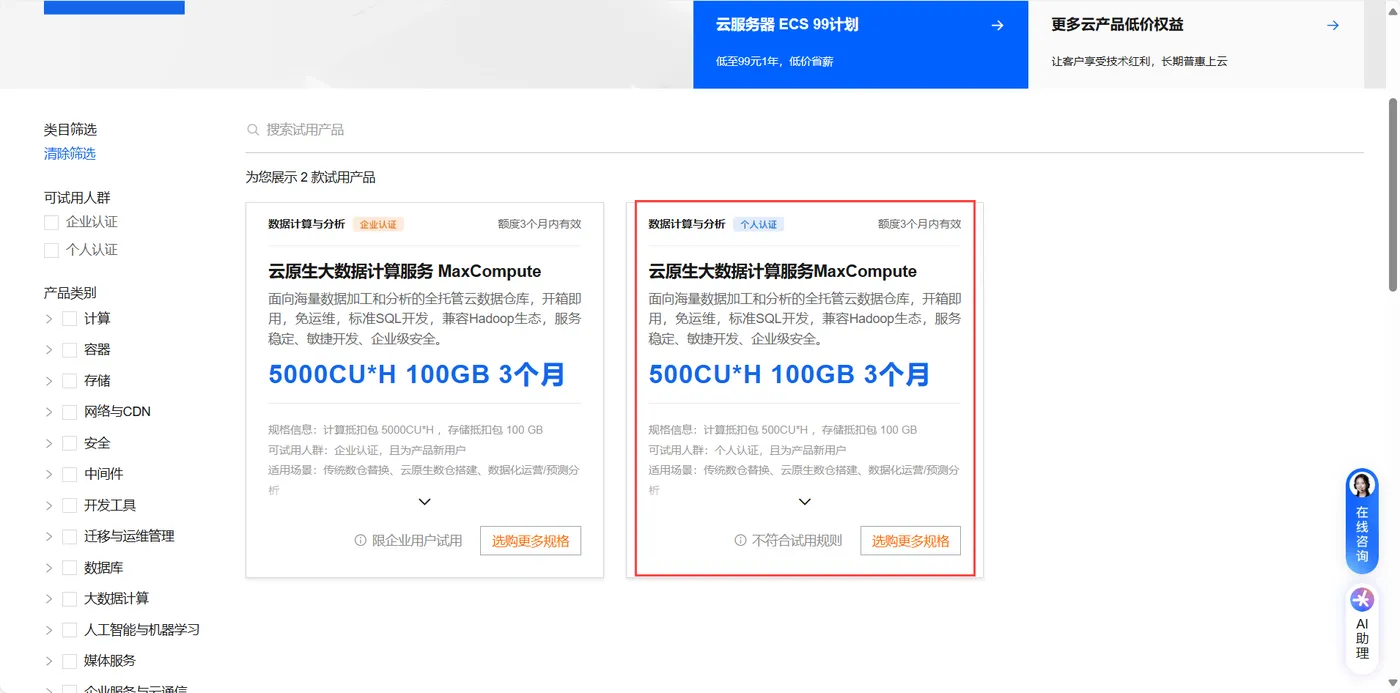Open the 云原生大数据计算服务MaxCompute personal title
Image resolution: width=1400 pixels, height=693 pixels.
(x=783, y=272)
